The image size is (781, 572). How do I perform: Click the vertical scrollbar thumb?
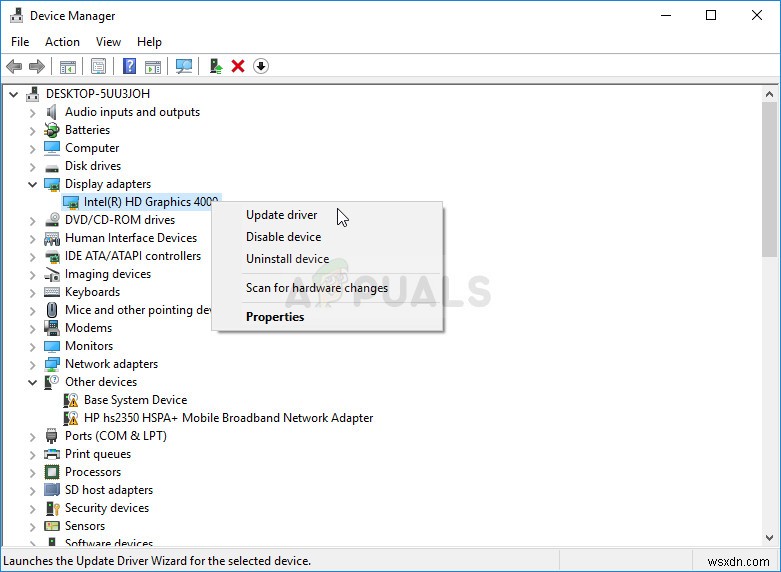tap(770, 179)
